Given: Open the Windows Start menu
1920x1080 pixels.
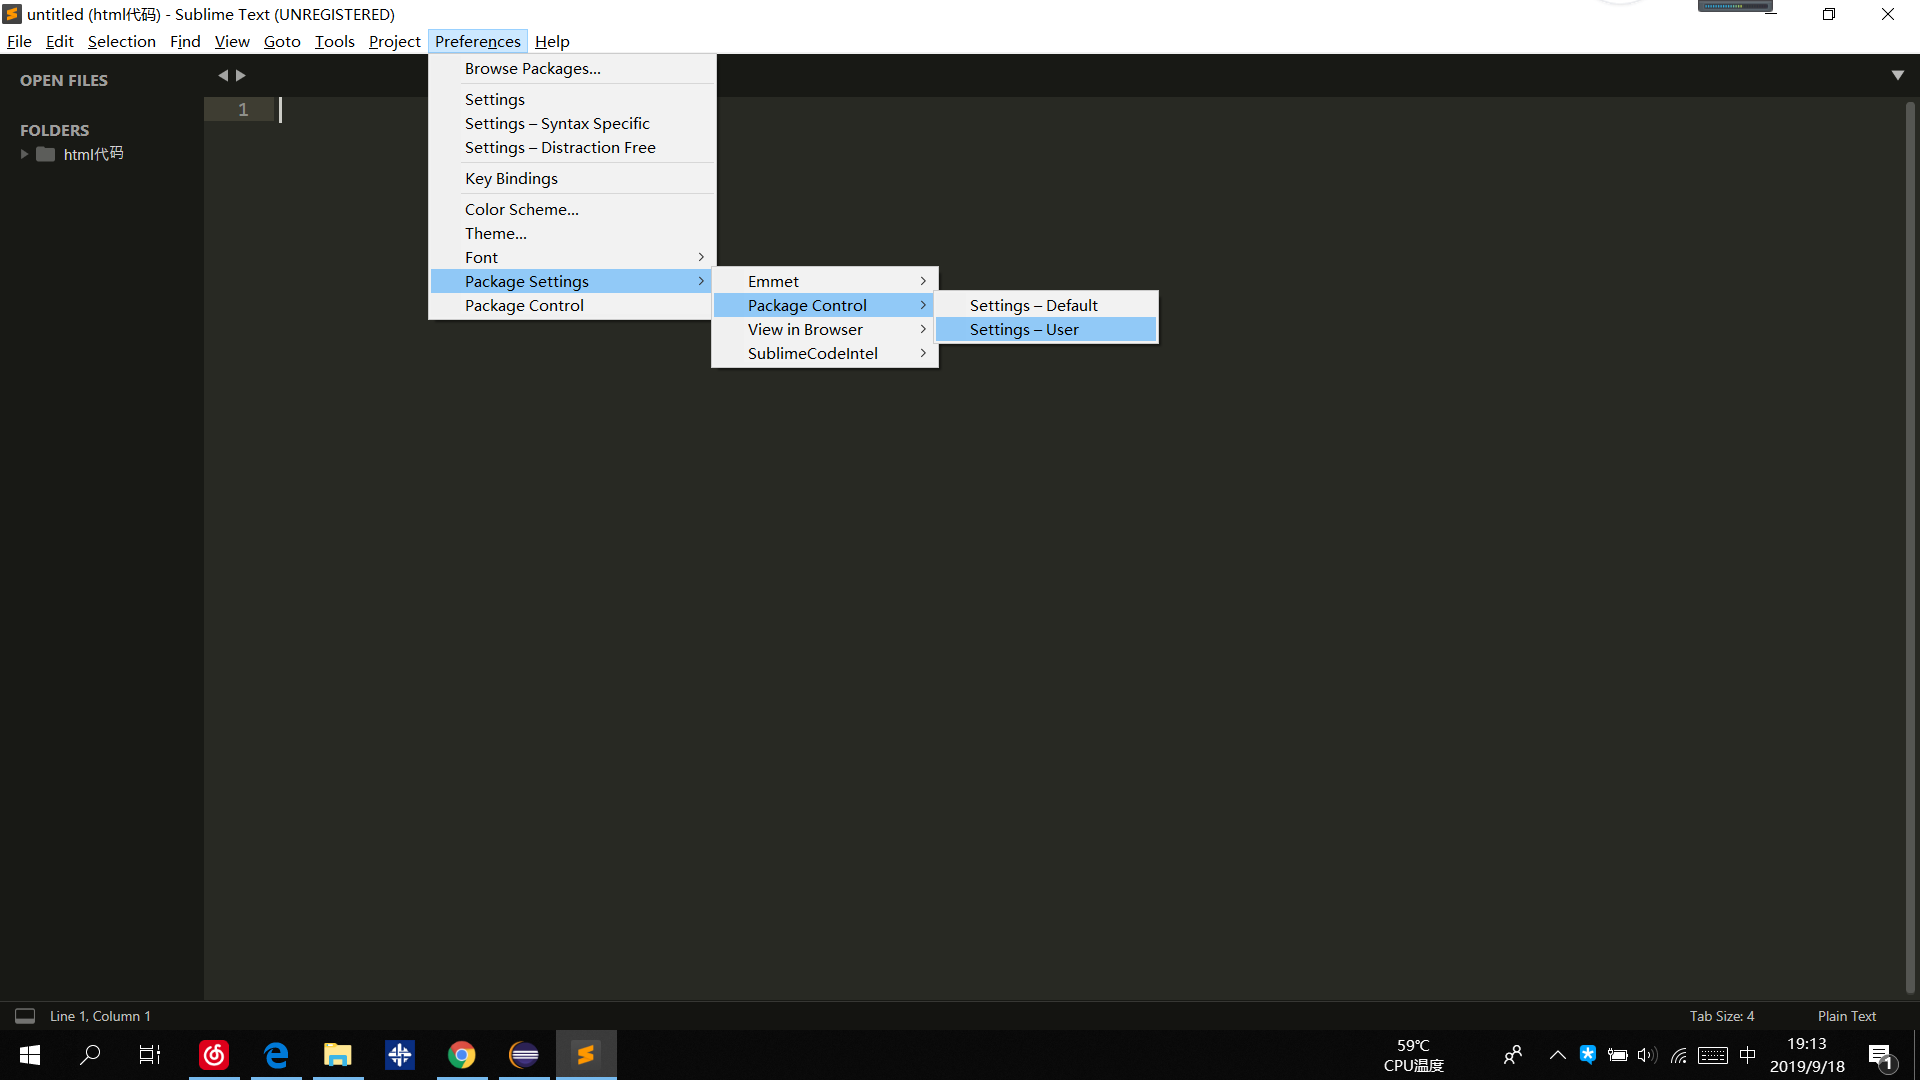Looking at the screenshot, I should tap(30, 1055).
